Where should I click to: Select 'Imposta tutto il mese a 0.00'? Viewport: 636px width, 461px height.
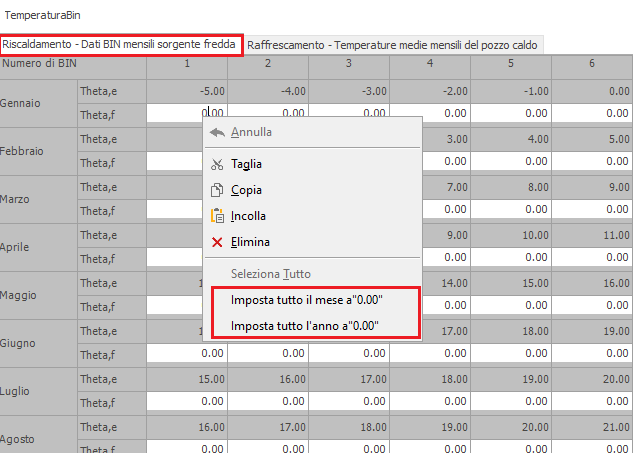[307, 300]
